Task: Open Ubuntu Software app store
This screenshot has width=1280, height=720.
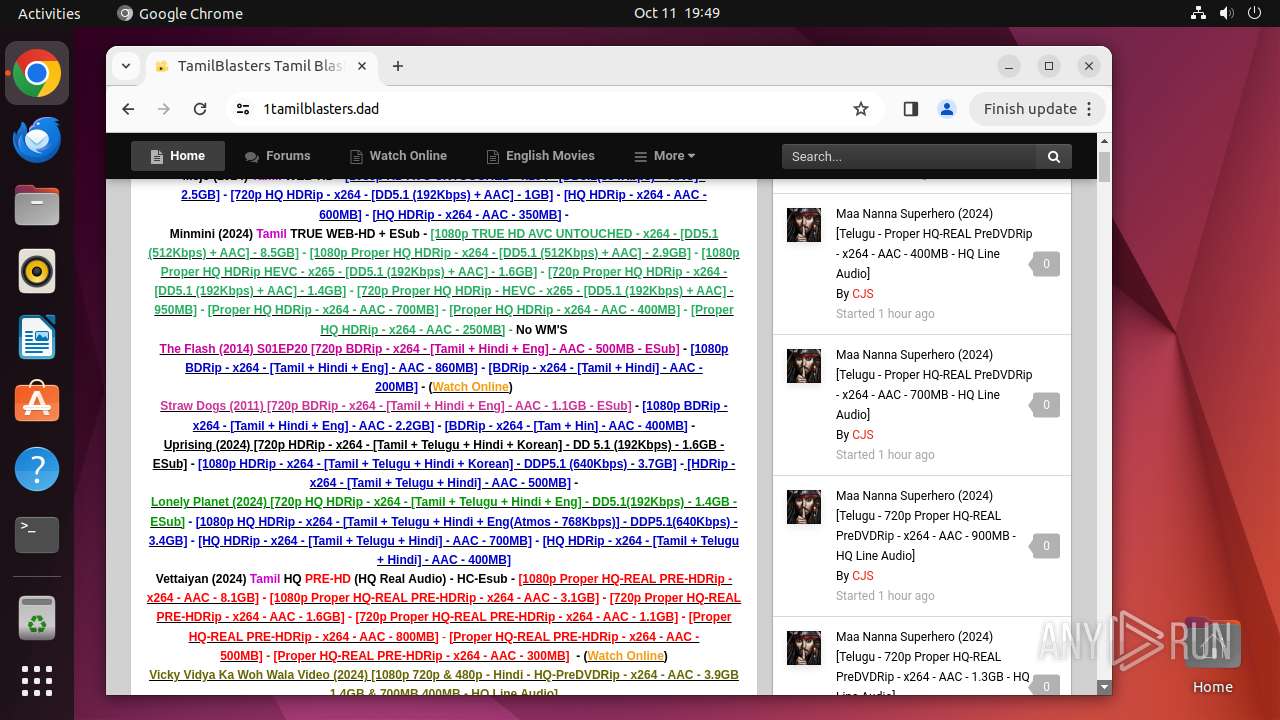Action: [x=37, y=404]
